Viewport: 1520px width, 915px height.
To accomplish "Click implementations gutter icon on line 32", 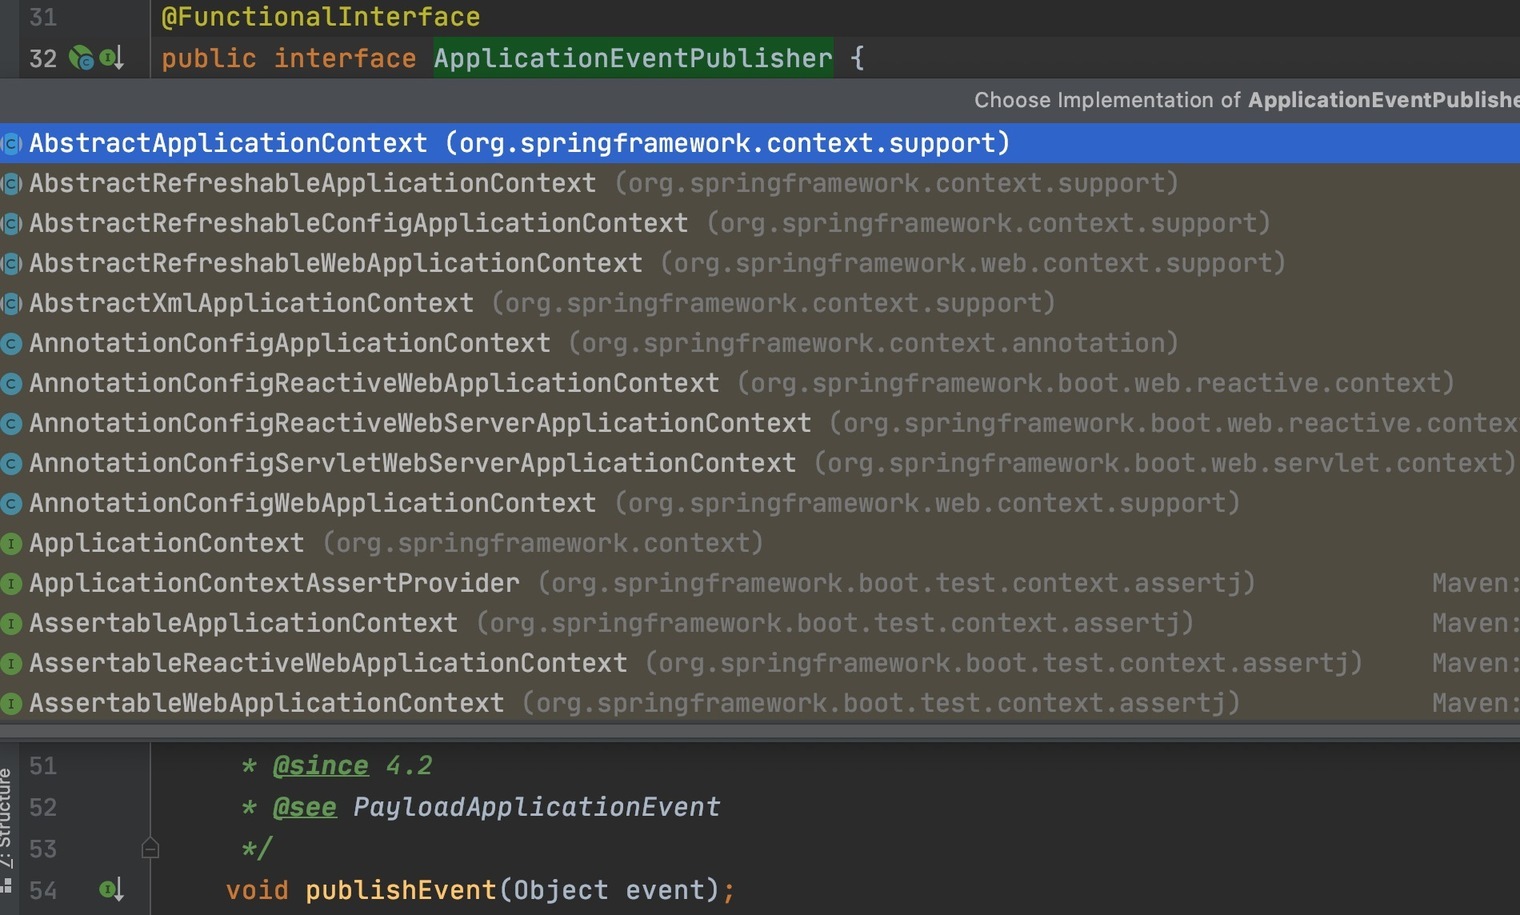I will (x=112, y=58).
